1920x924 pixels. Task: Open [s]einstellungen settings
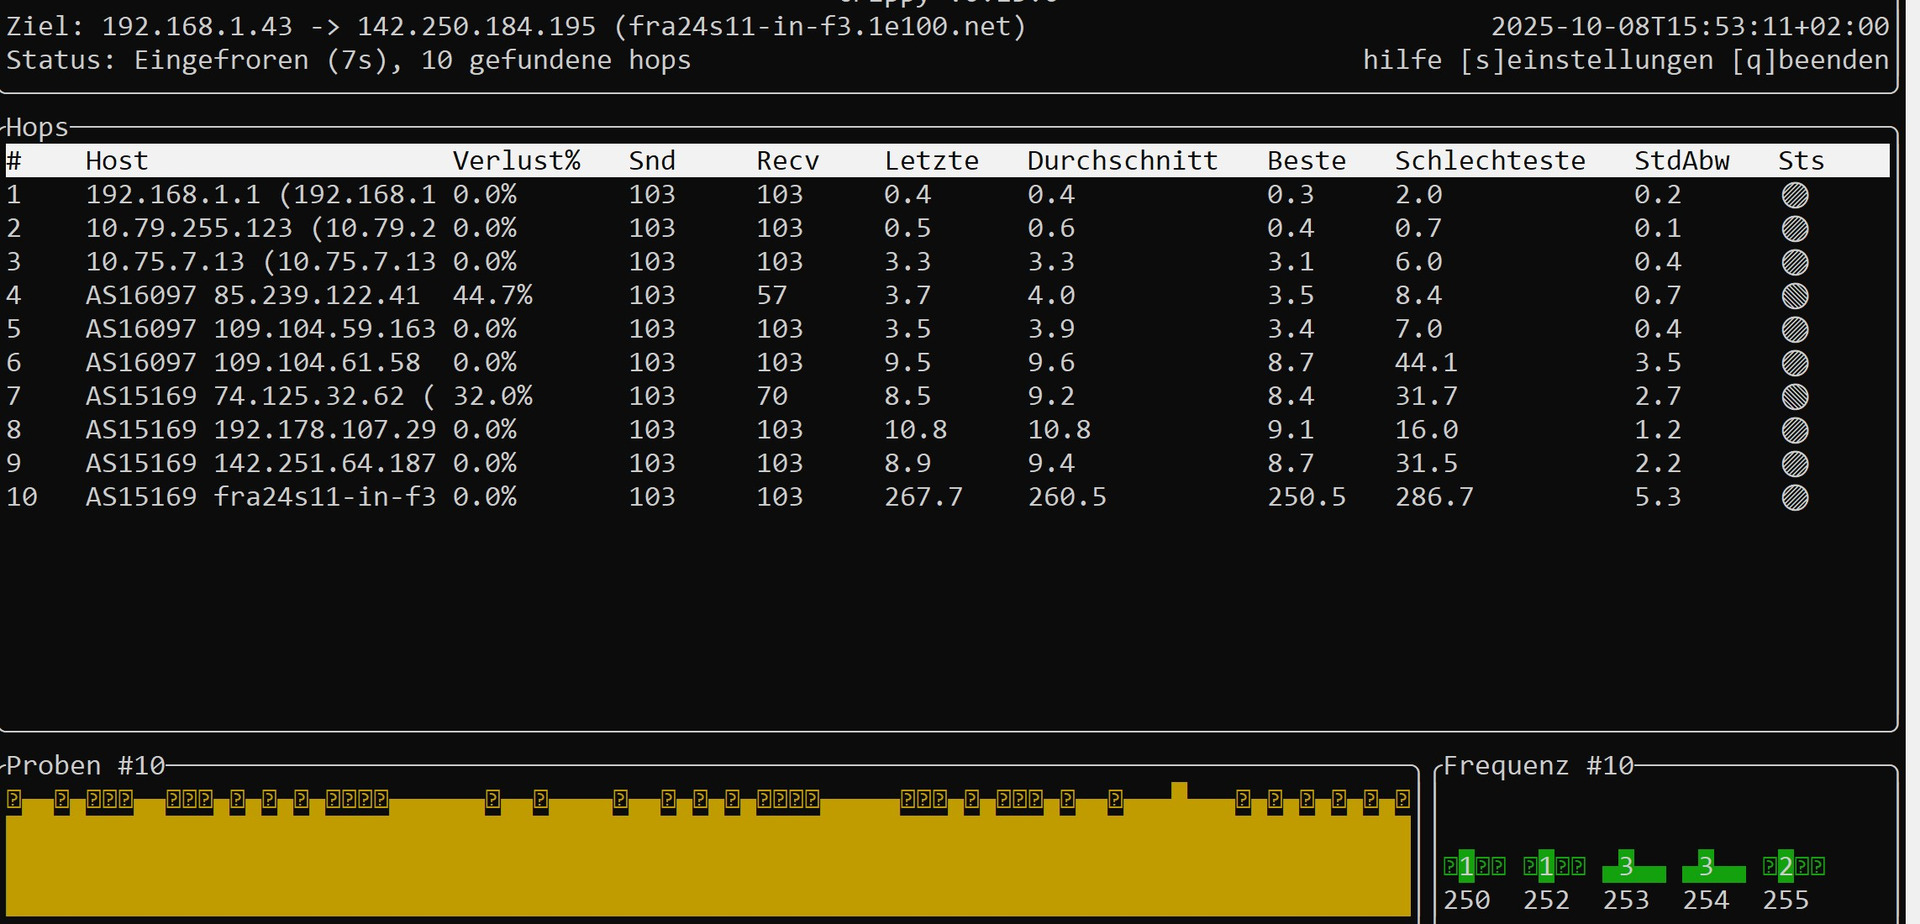[x=1586, y=60]
